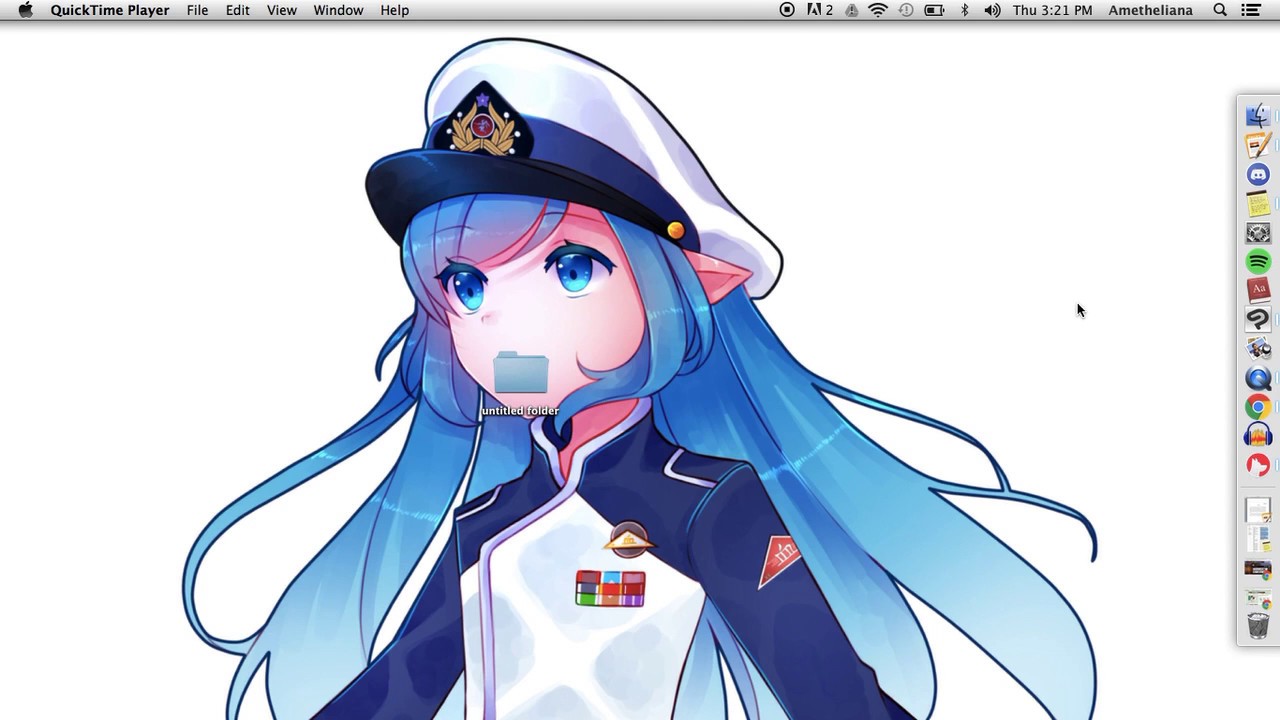Show the battery status menu
Image resolution: width=1280 pixels, height=720 pixels.
click(x=934, y=10)
